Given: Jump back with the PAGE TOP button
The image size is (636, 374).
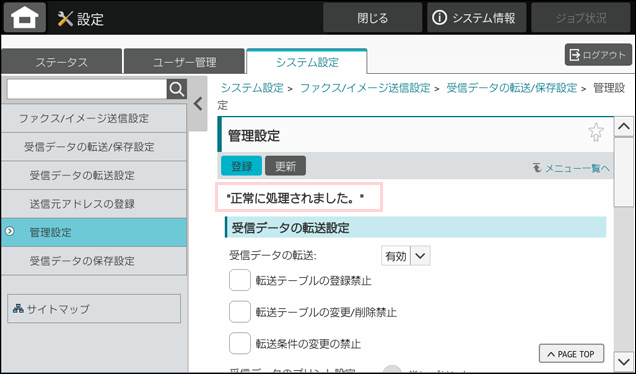Looking at the screenshot, I should coord(572,354).
